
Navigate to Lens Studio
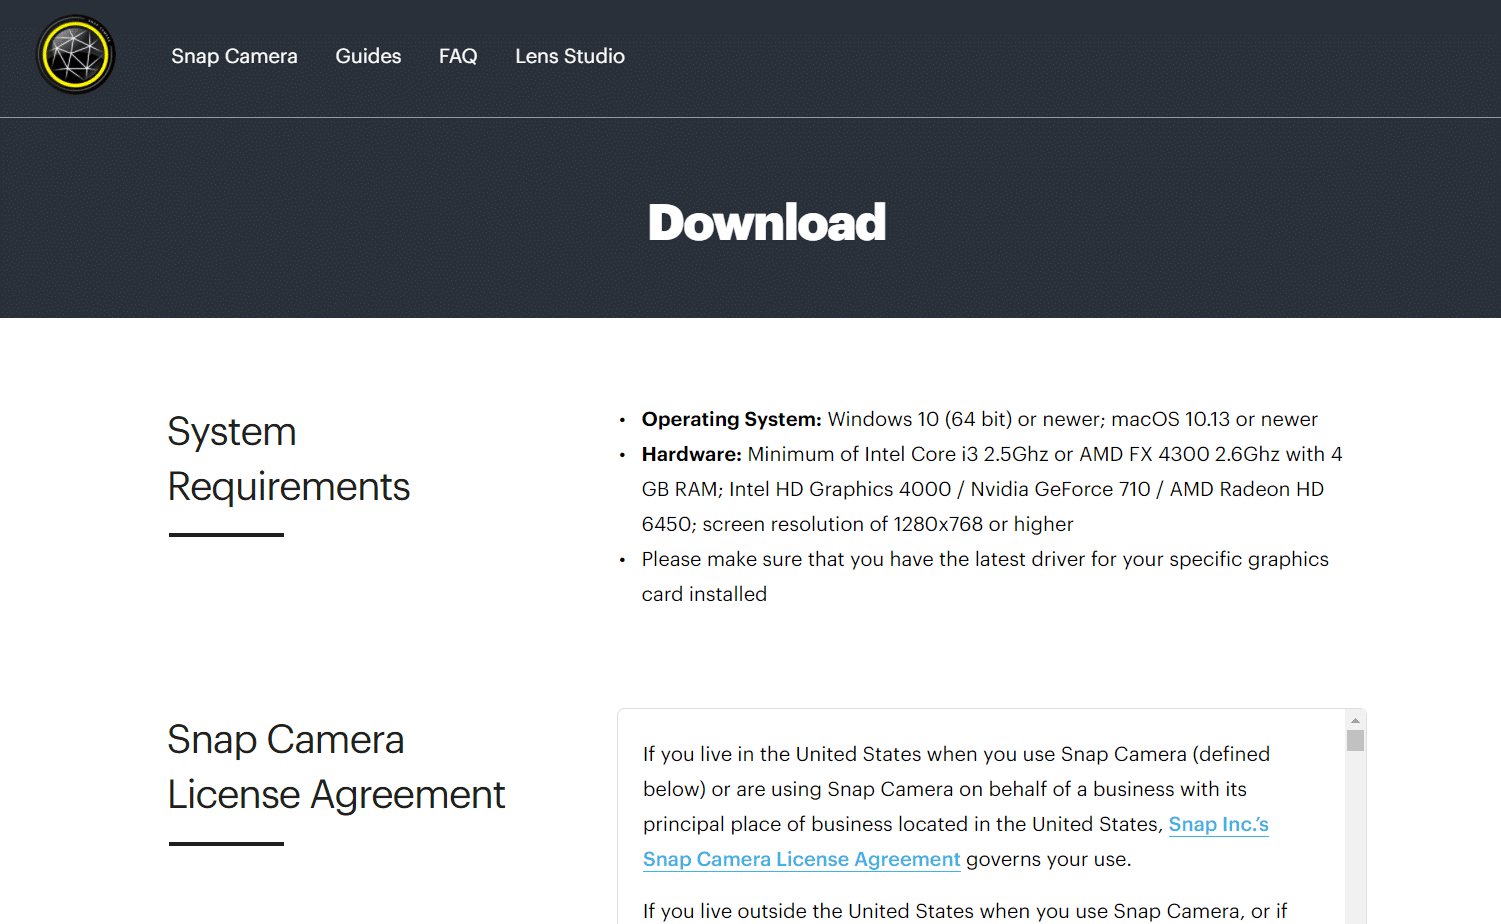570,56
